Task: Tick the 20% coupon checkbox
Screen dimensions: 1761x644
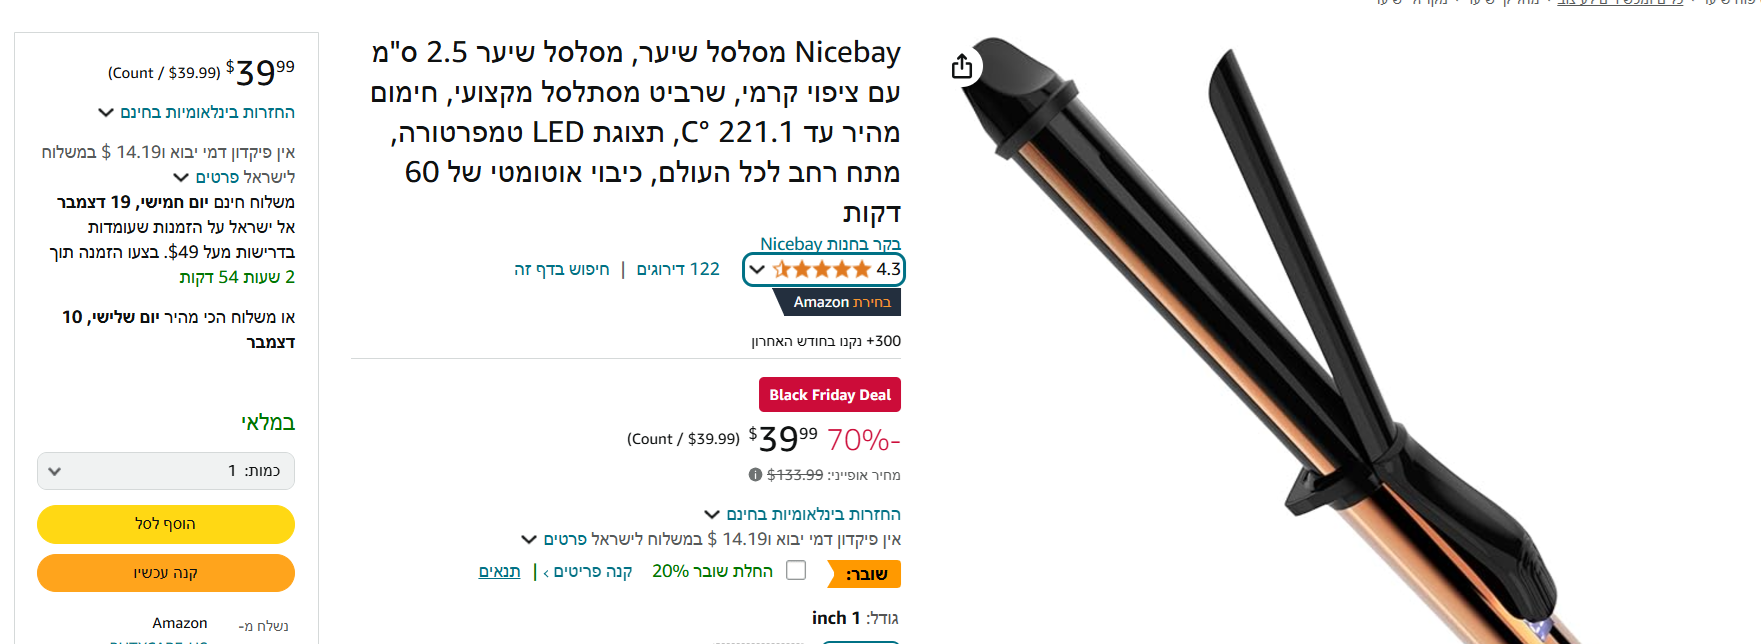Action: [796, 570]
